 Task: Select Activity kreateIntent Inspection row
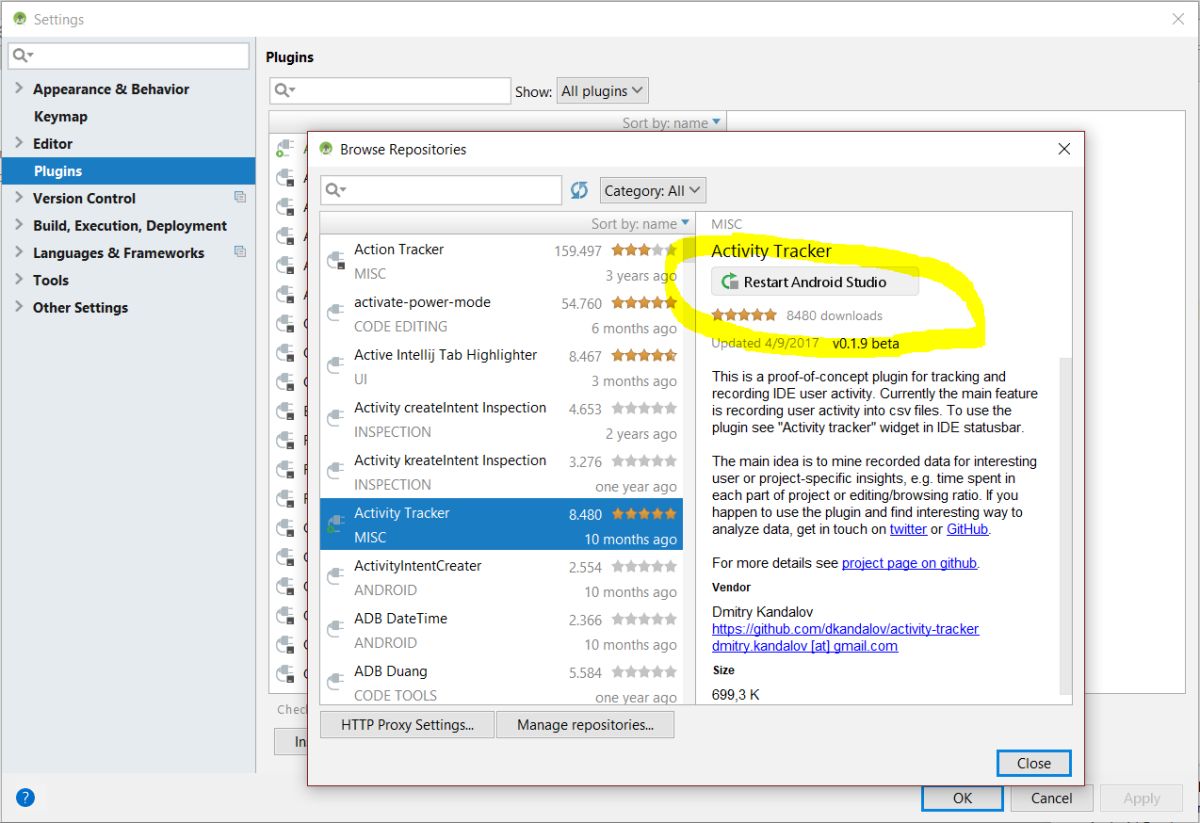pyautogui.click(x=501, y=473)
